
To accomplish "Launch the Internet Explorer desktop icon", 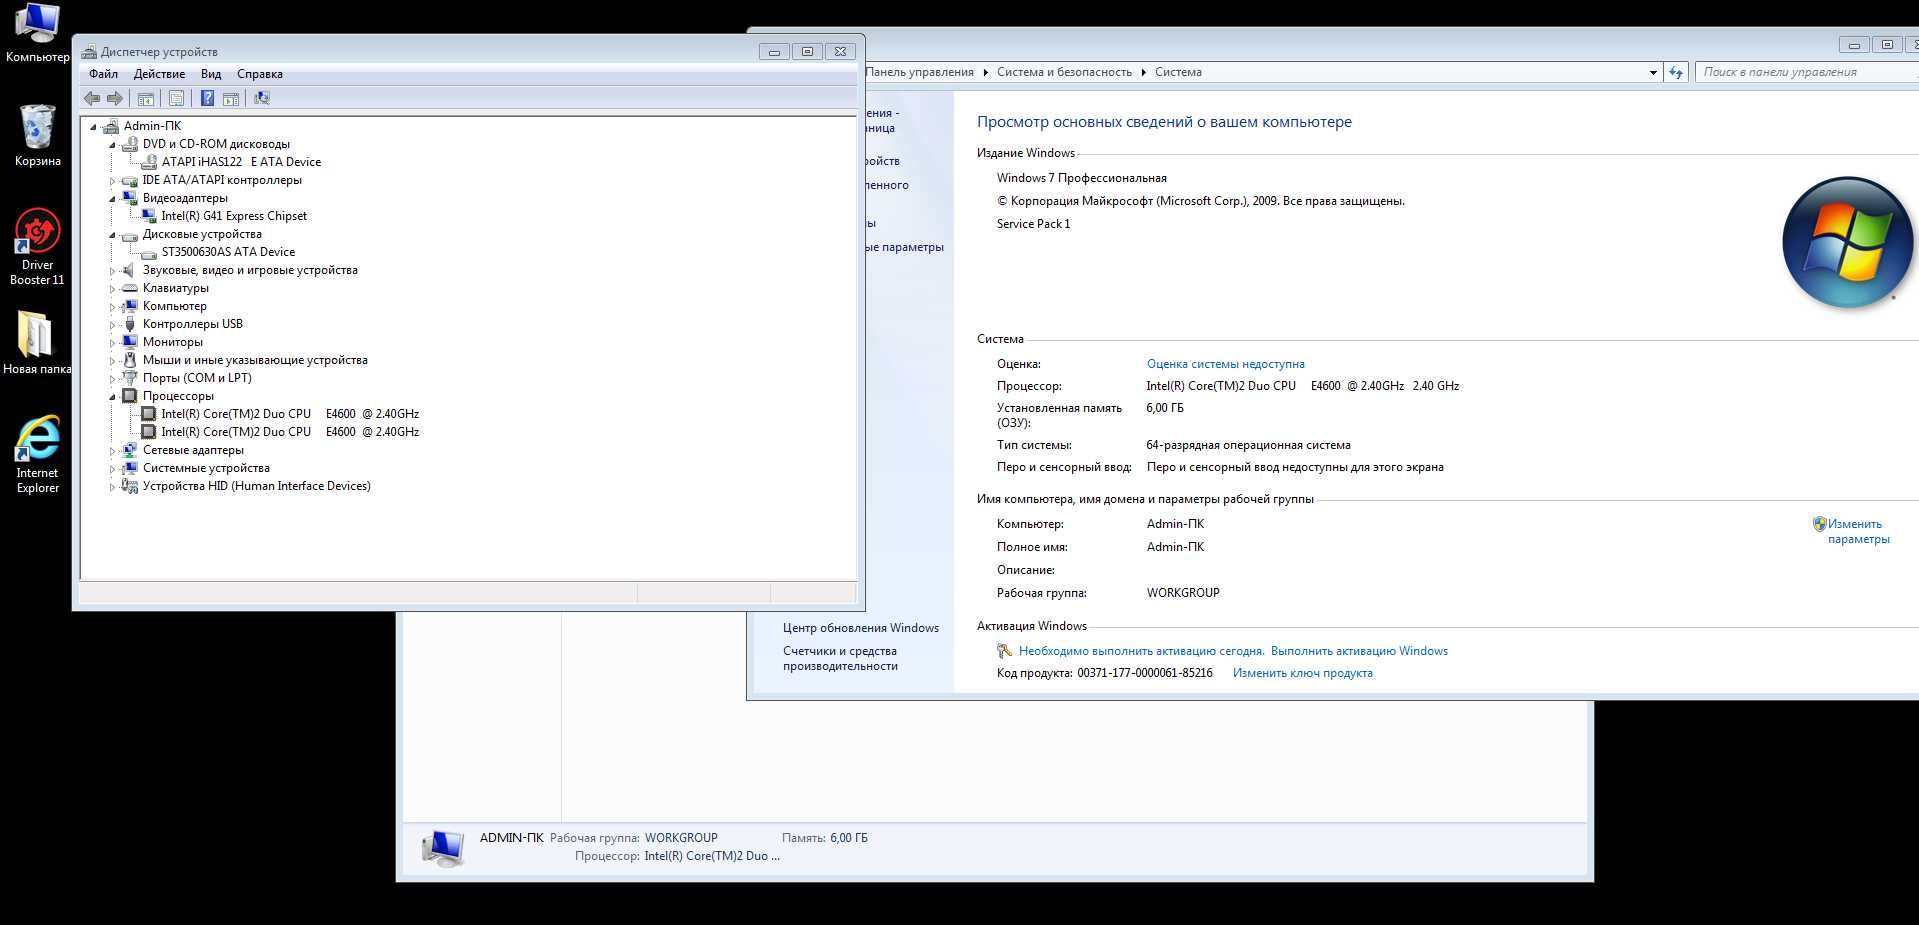I will point(37,454).
